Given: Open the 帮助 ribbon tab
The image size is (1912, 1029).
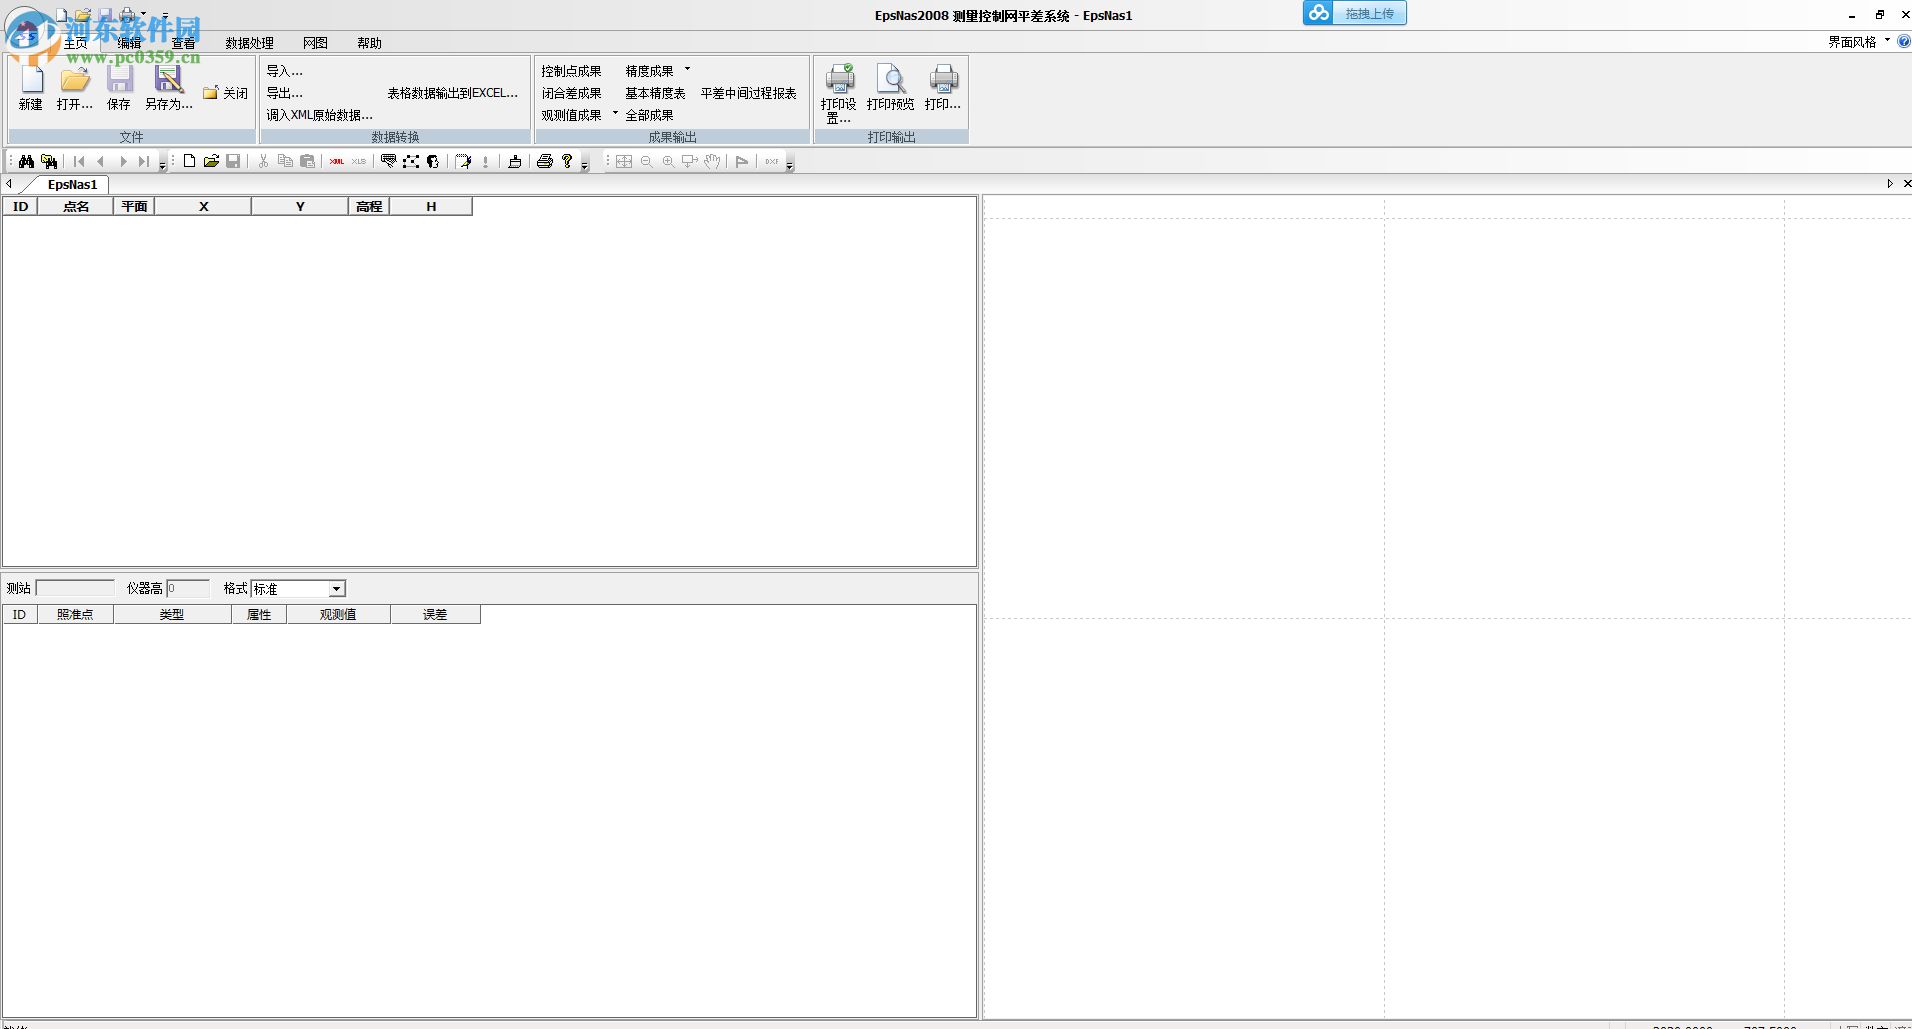Looking at the screenshot, I should [x=369, y=43].
